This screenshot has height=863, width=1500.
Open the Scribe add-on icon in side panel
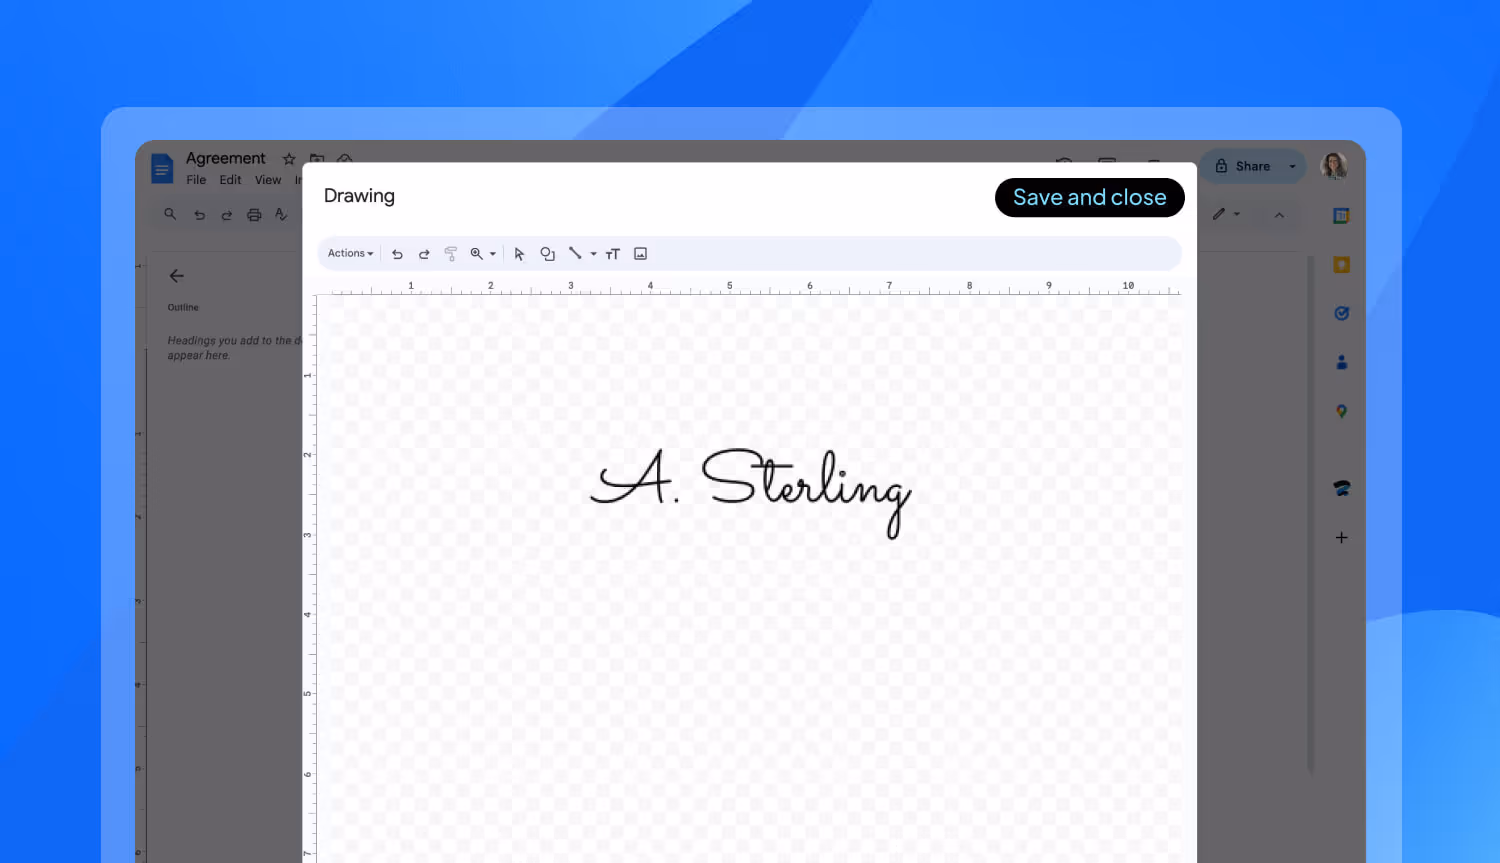(1341, 488)
